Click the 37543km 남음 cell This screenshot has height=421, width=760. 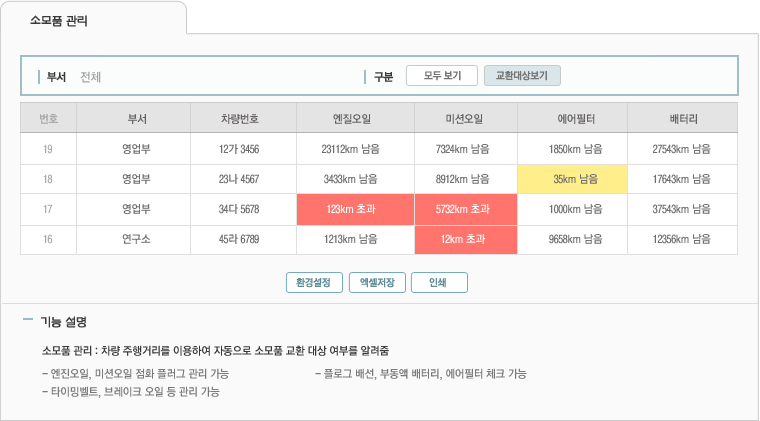tap(682, 209)
